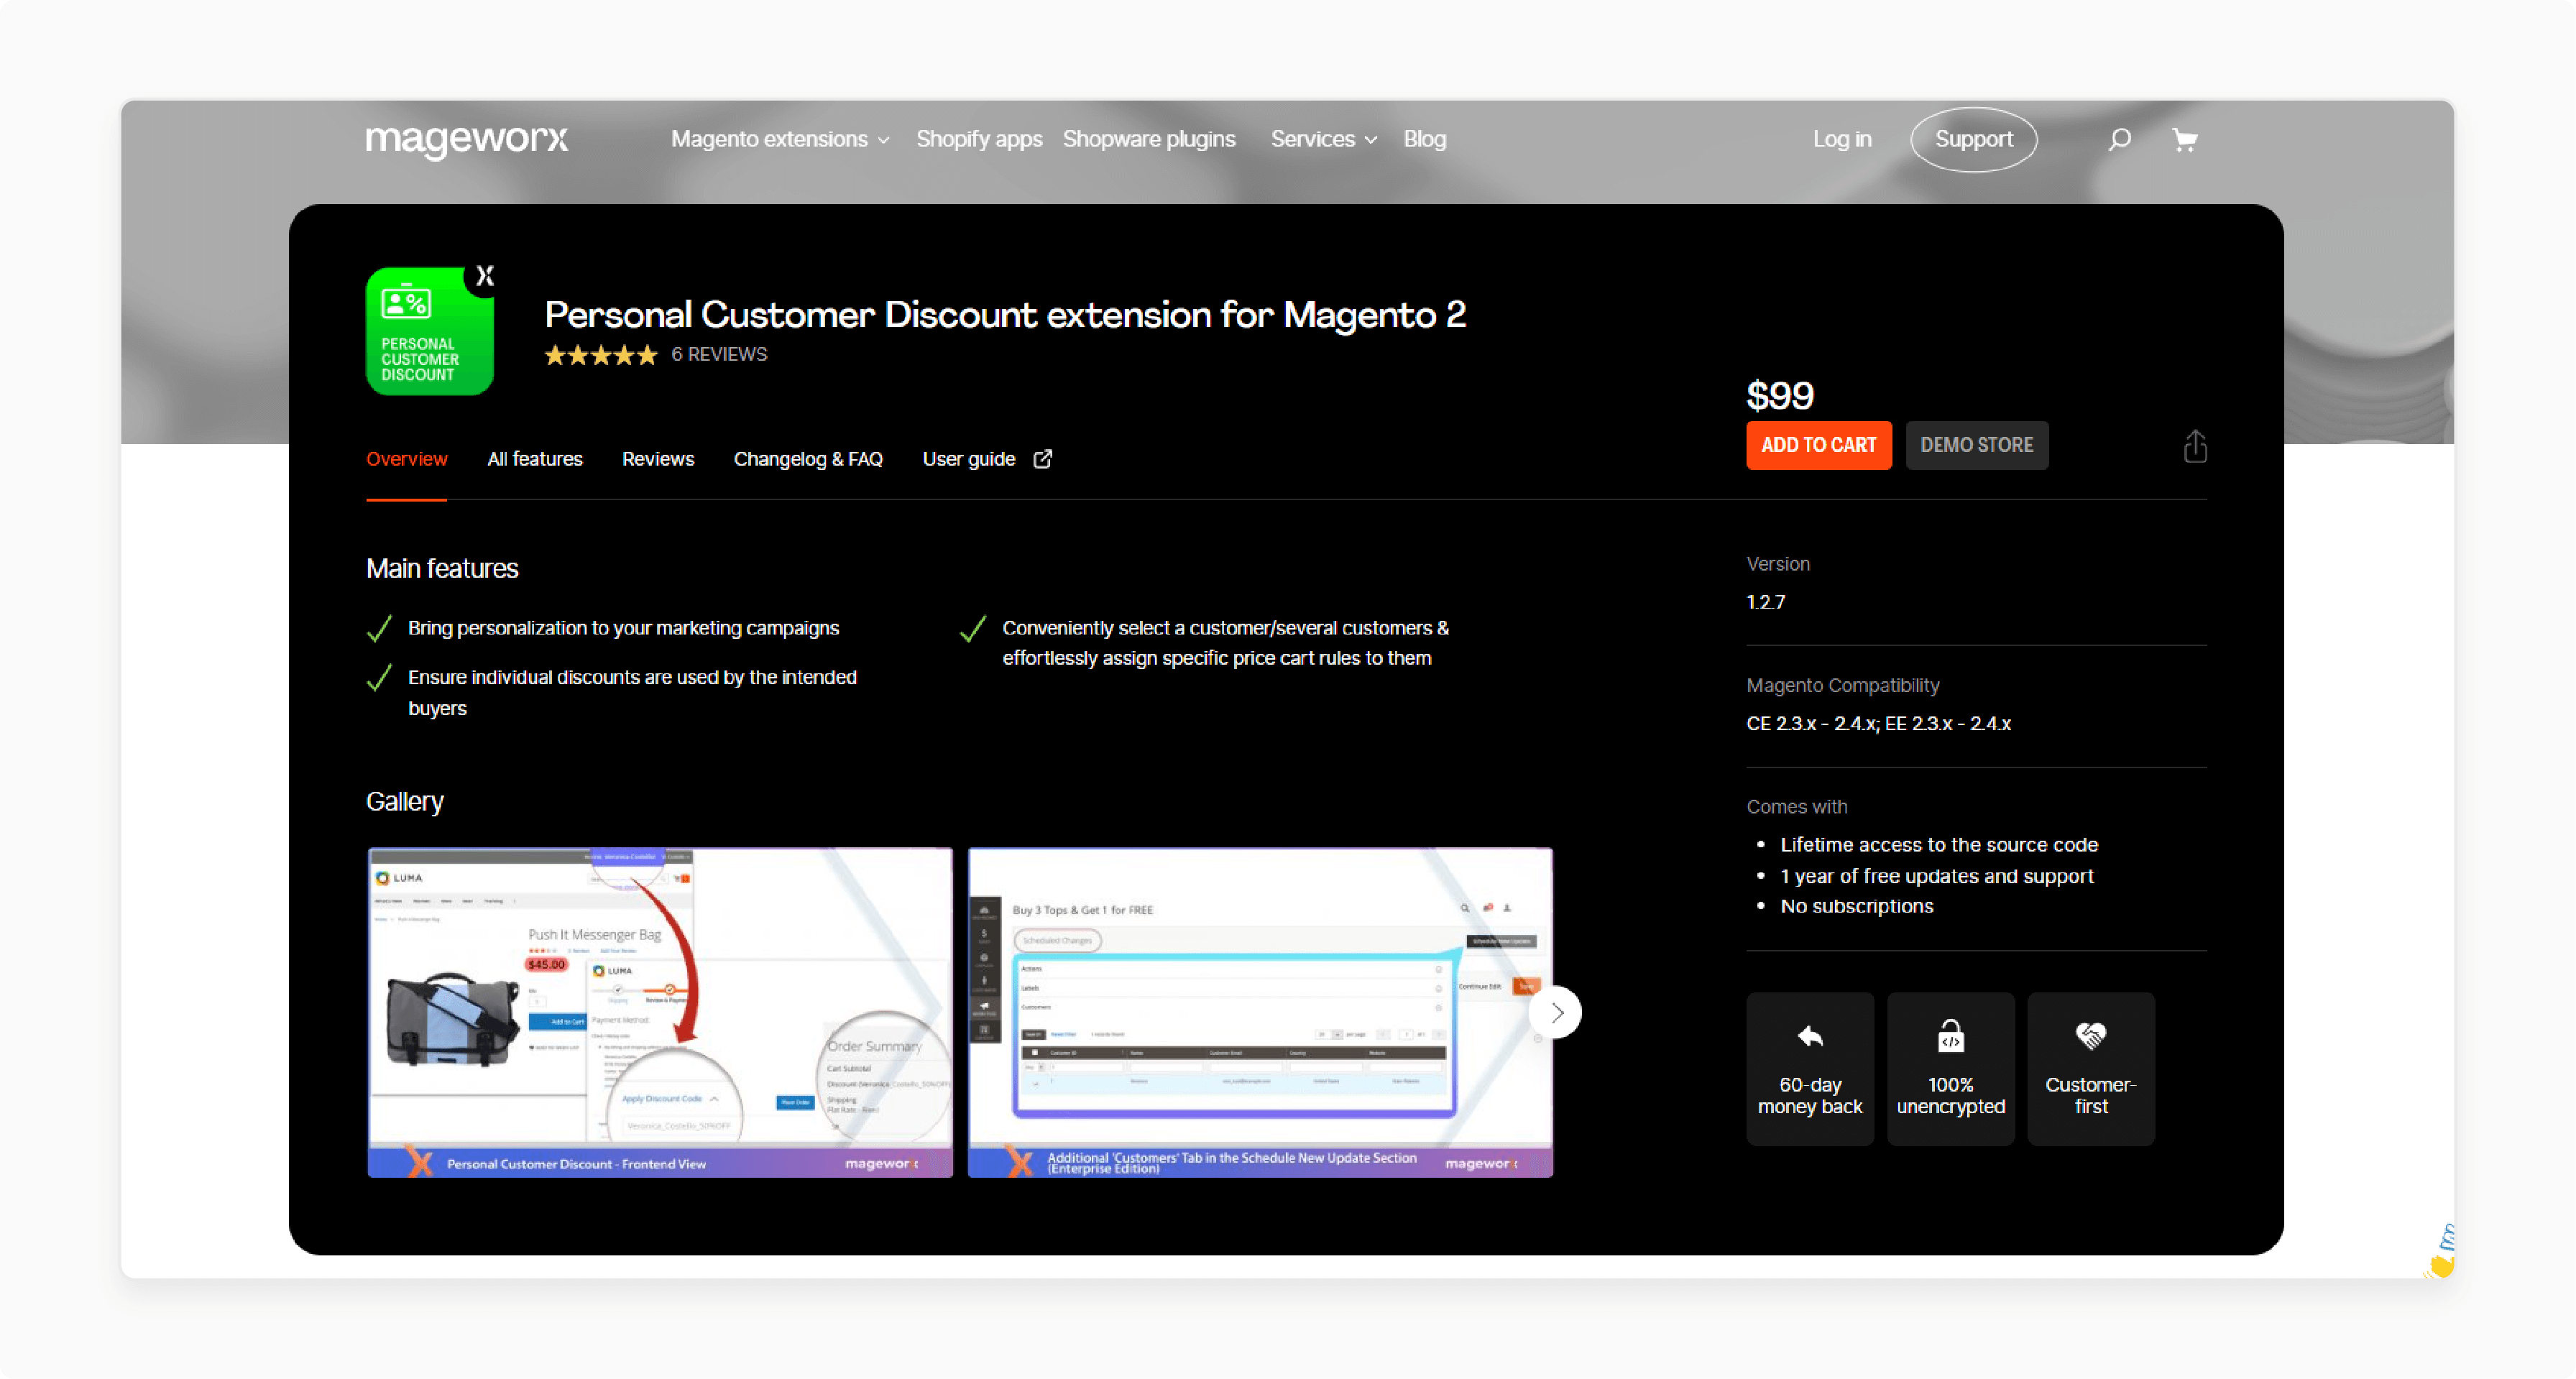This screenshot has width=2576, height=1379.
Task: Click '1 year of free updates and support'
Action: click(1936, 876)
